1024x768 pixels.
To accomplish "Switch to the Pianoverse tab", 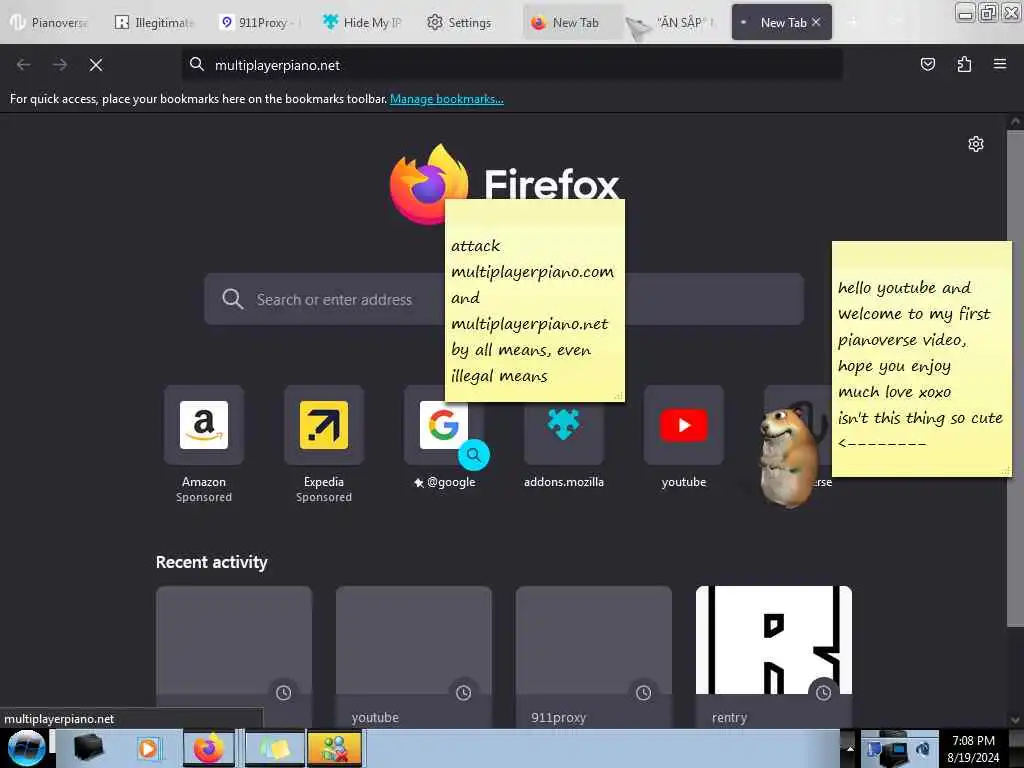I will (49, 22).
